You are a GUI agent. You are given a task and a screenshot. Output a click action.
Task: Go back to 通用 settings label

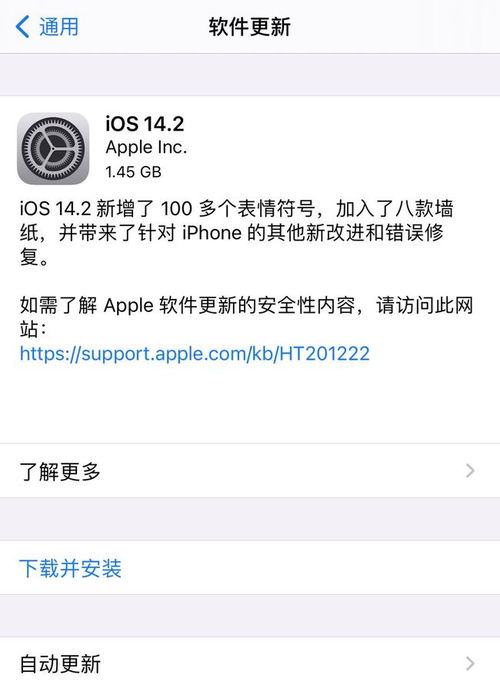click(x=59, y=26)
